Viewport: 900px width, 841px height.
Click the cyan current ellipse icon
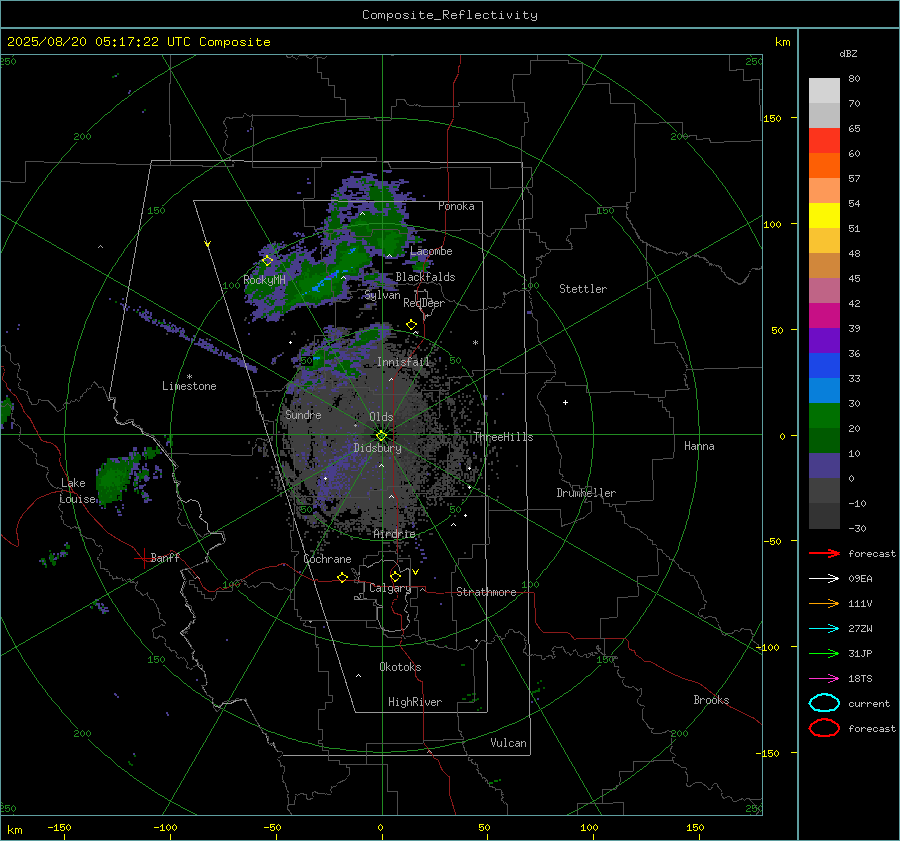coord(824,703)
